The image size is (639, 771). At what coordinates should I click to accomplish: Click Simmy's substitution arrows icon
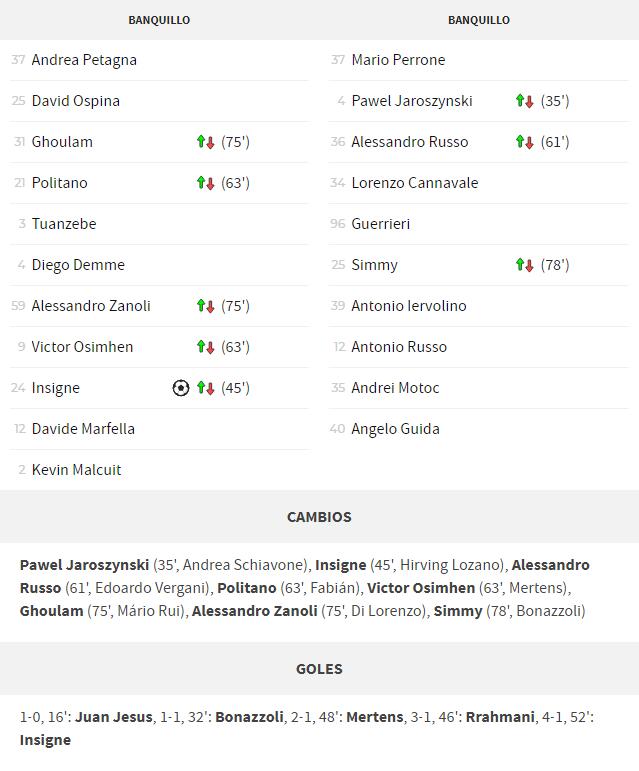[x=525, y=265]
